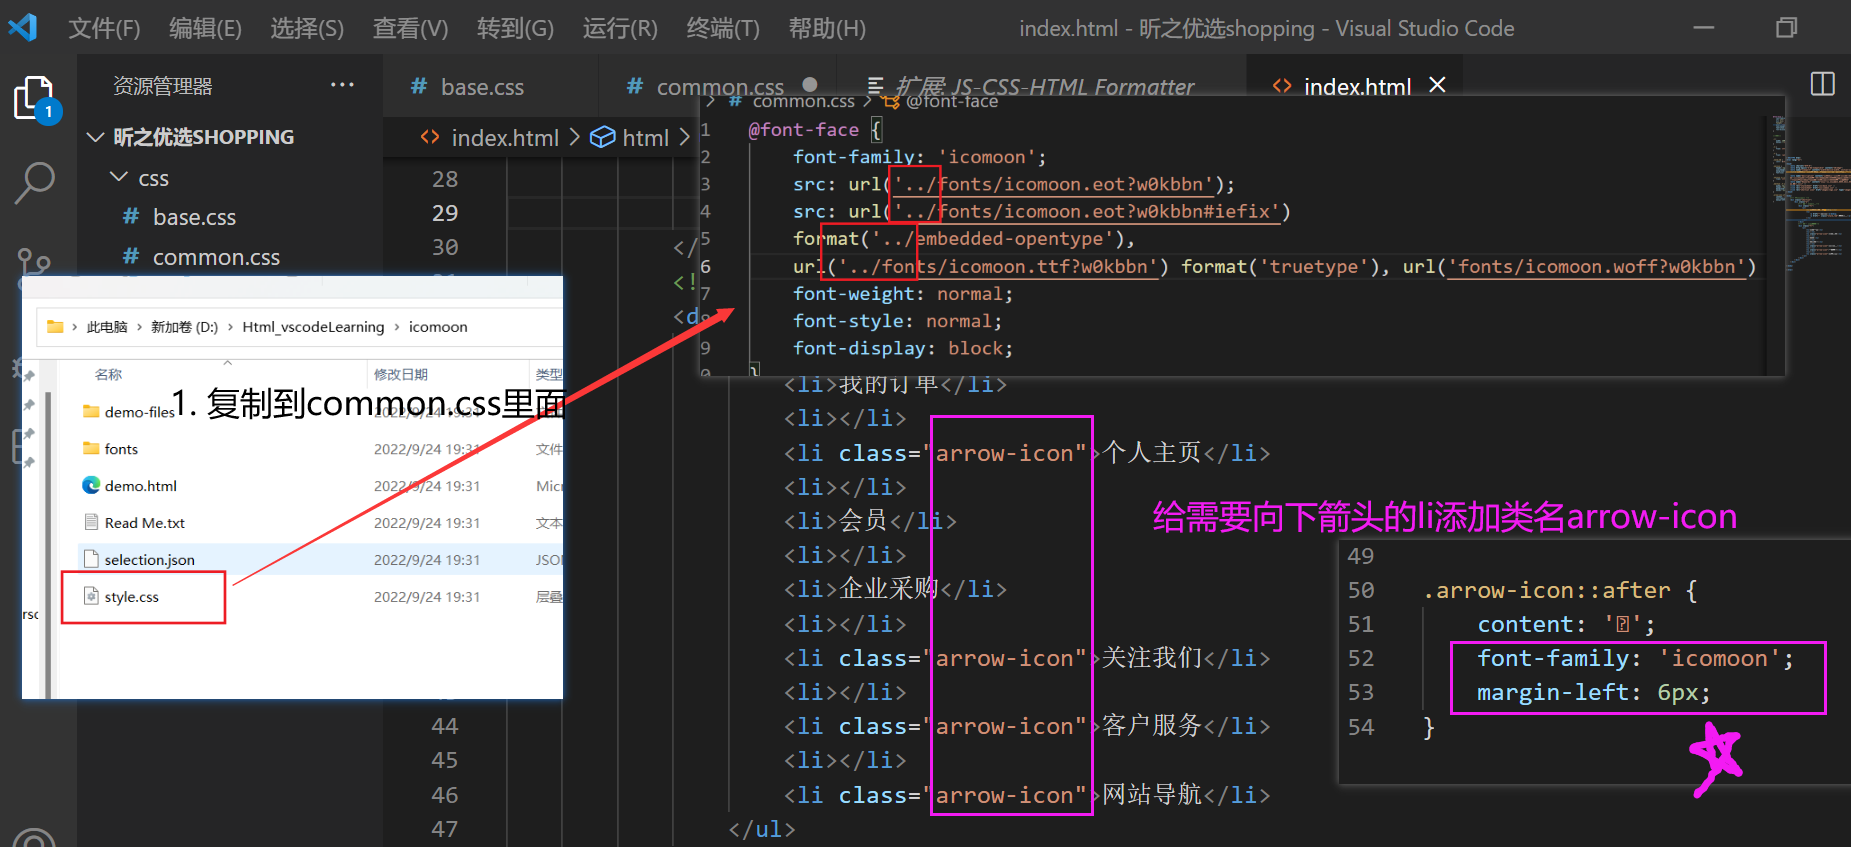Select the demo-files folder row
Screen dimensions: 1851x847
pos(320,411)
